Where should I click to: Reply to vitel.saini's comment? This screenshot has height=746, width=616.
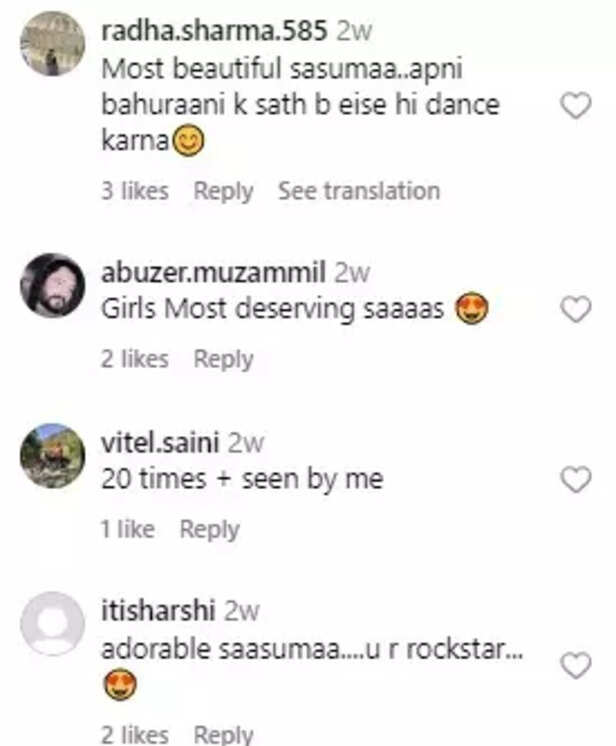[x=209, y=529]
